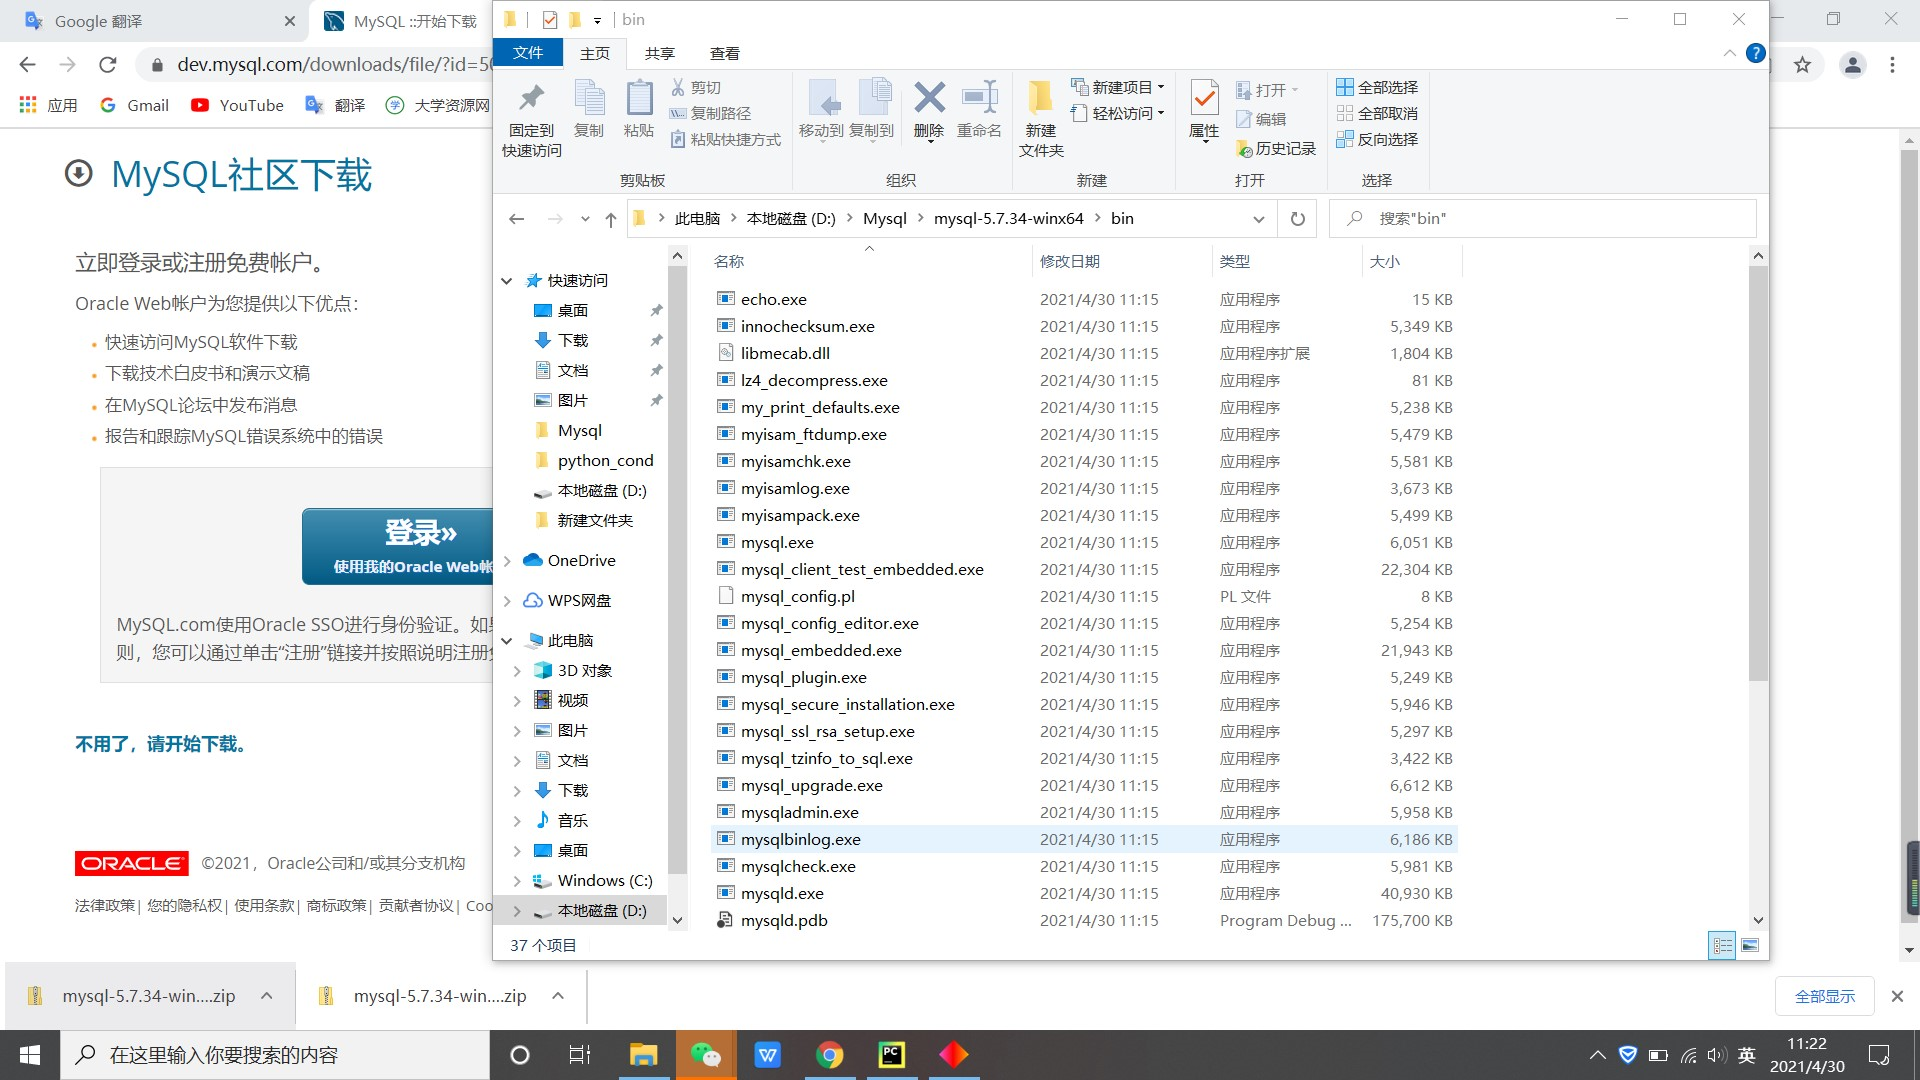Select libmecab.dll file
1920x1080 pixels.
[1084, 353]
